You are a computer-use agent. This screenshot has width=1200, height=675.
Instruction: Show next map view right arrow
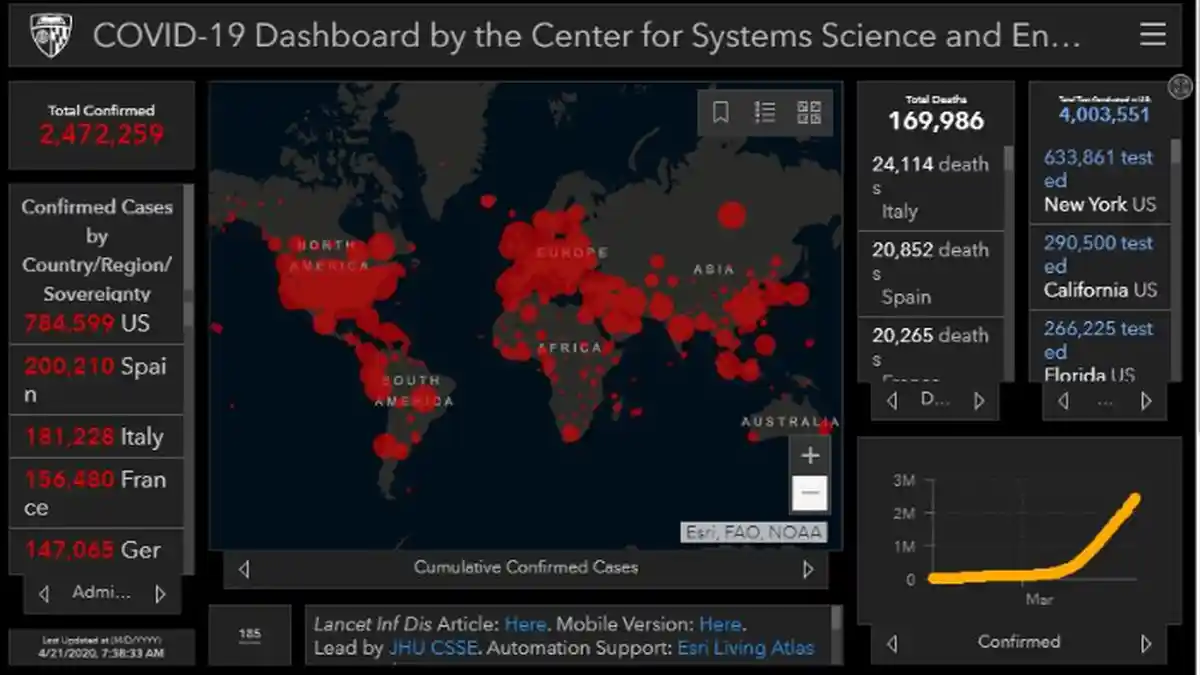point(808,569)
